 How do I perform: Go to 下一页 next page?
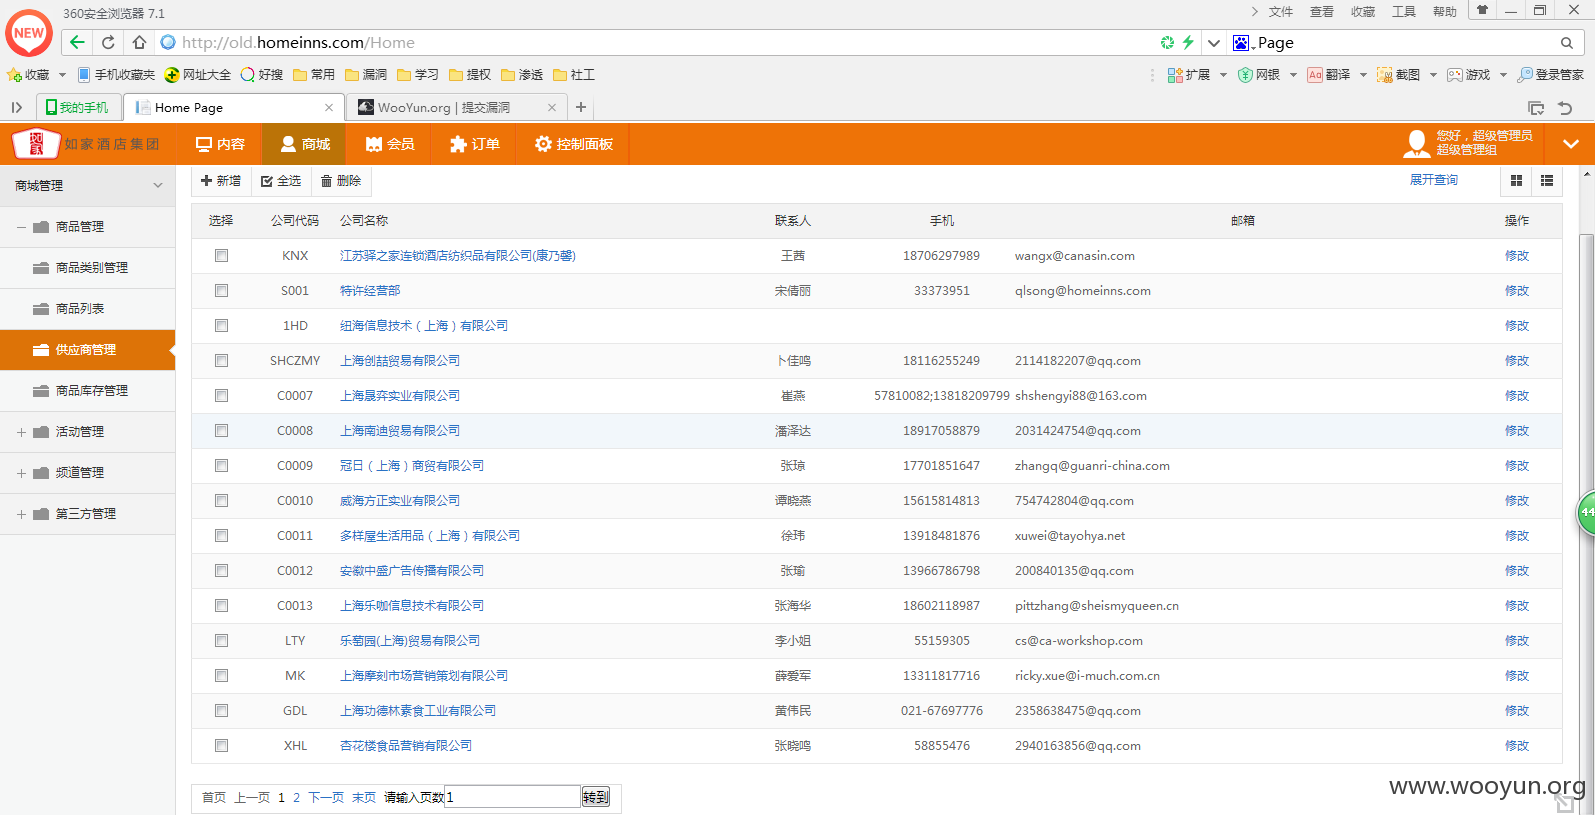(326, 797)
